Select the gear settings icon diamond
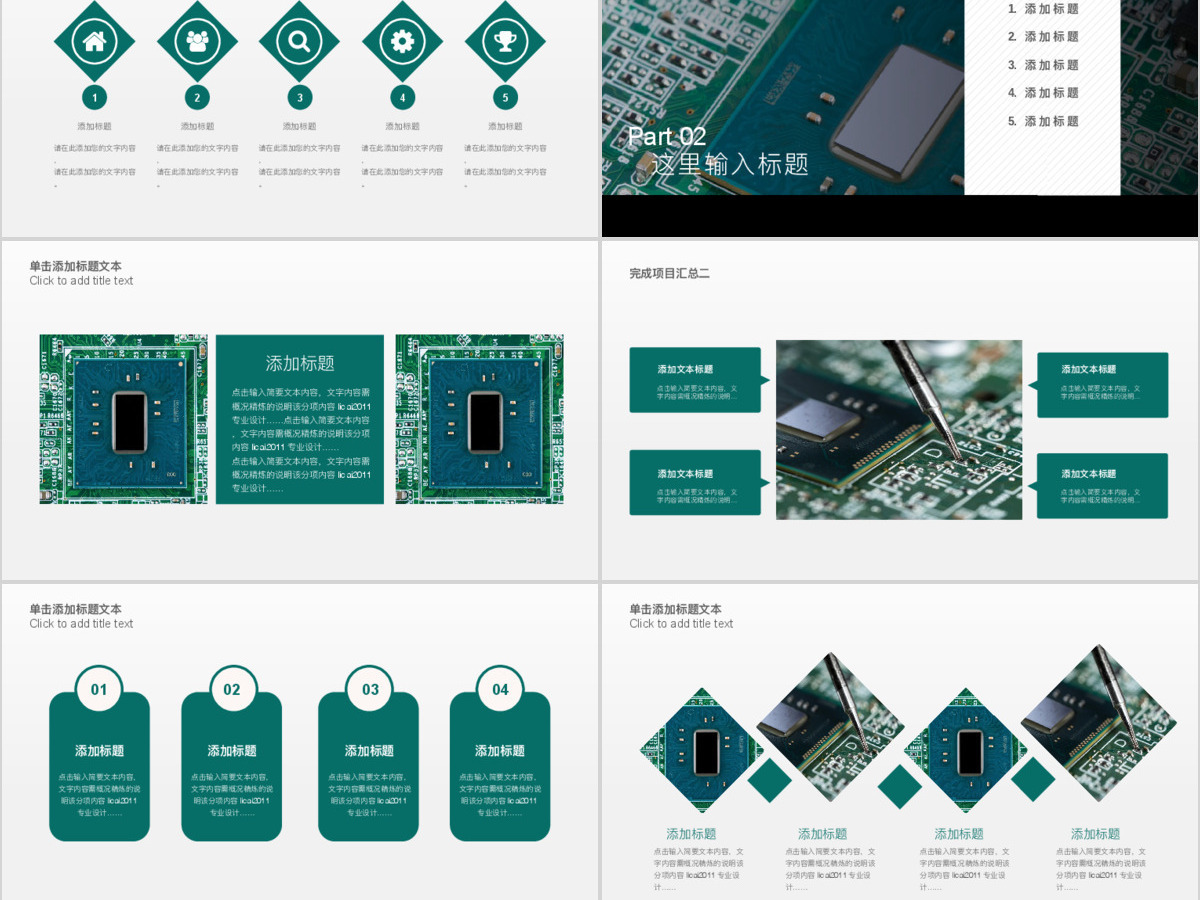This screenshot has width=1200, height=900. click(x=402, y=41)
